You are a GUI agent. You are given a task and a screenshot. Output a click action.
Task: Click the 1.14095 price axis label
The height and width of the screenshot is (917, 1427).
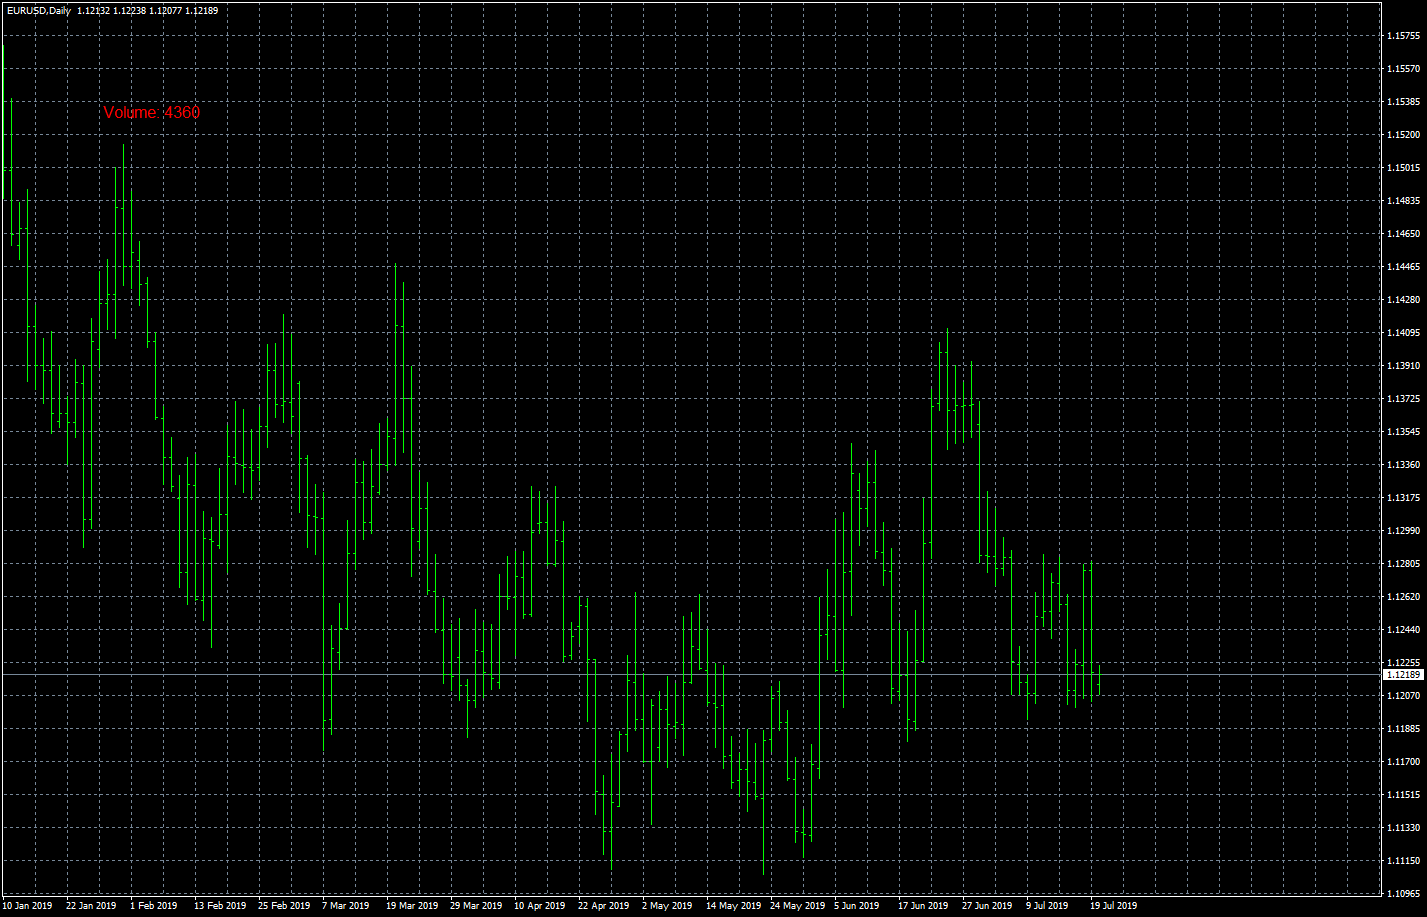[1403, 333]
